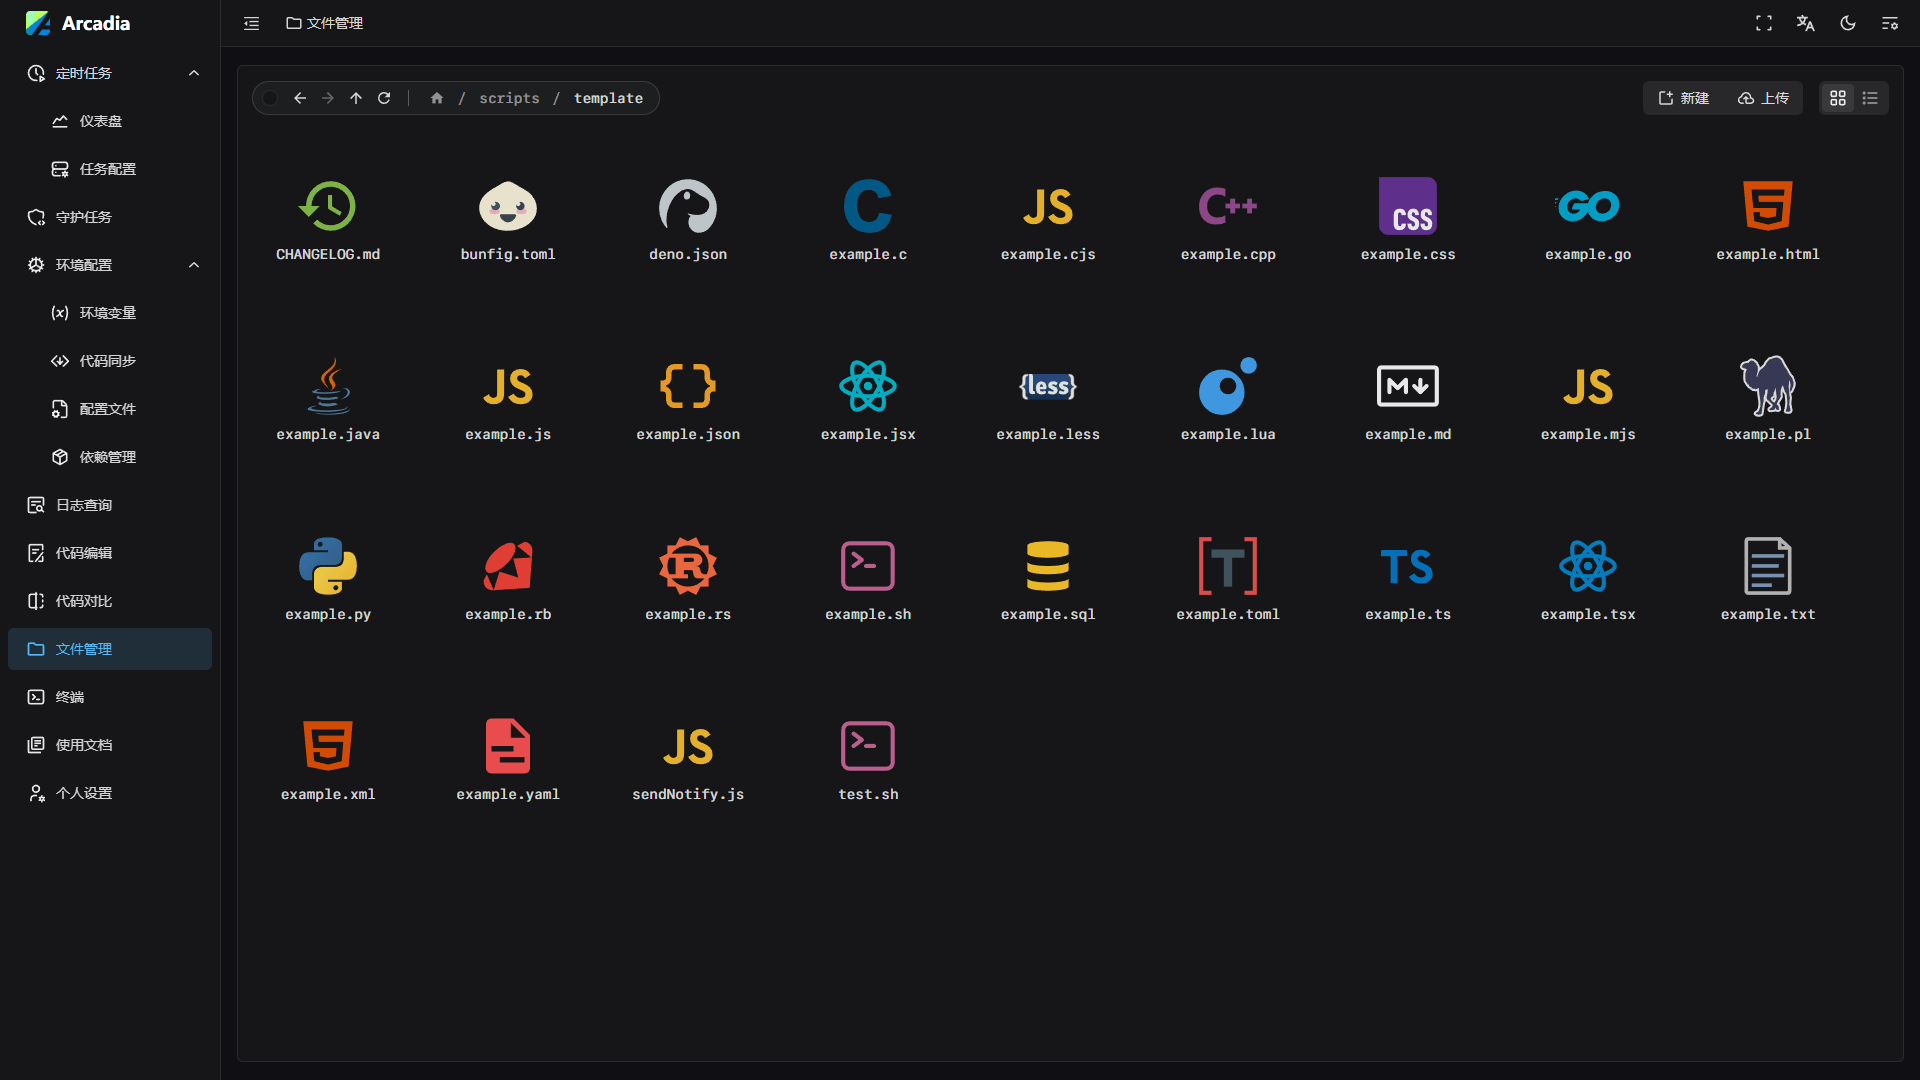This screenshot has height=1080, width=1920.
Task: Open the example.lua file icon
Action: coord(1228,386)
